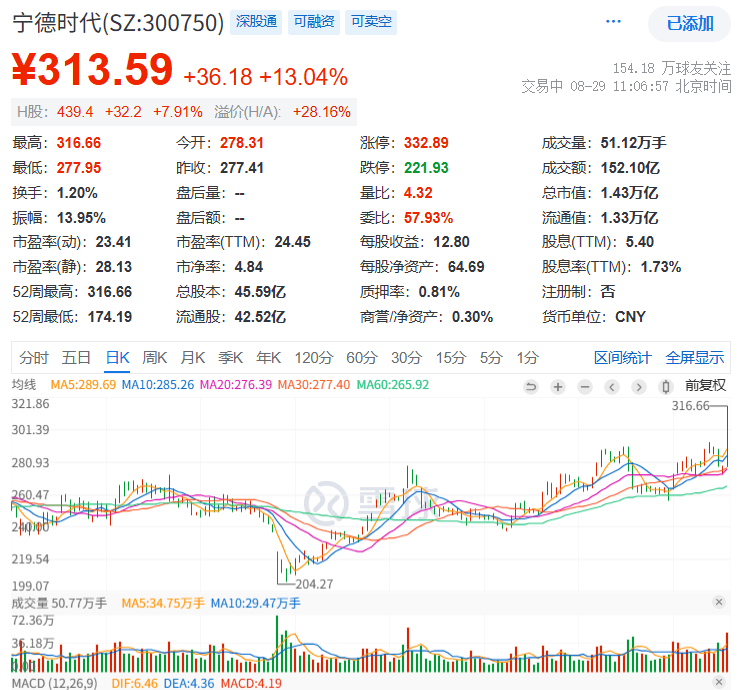Switch to the 30分 chart tab
740x690 pixels.
click(406, 358)
